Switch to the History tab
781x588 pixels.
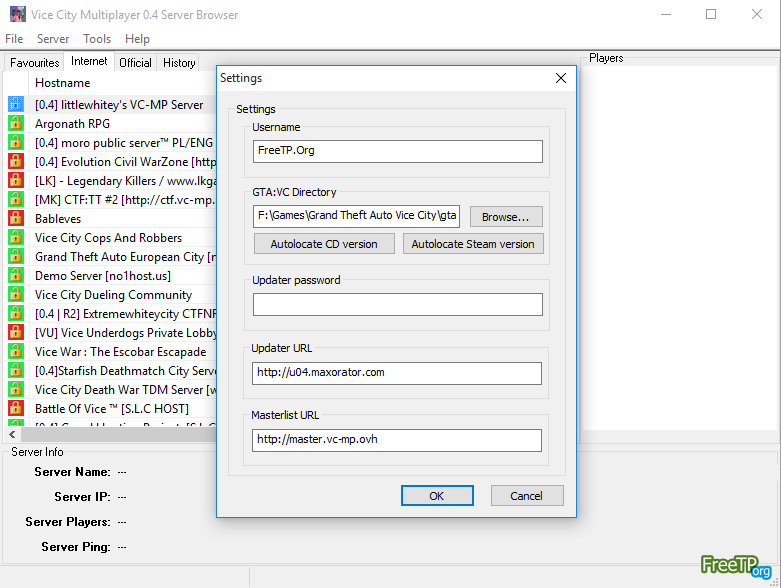coord(179,63)
